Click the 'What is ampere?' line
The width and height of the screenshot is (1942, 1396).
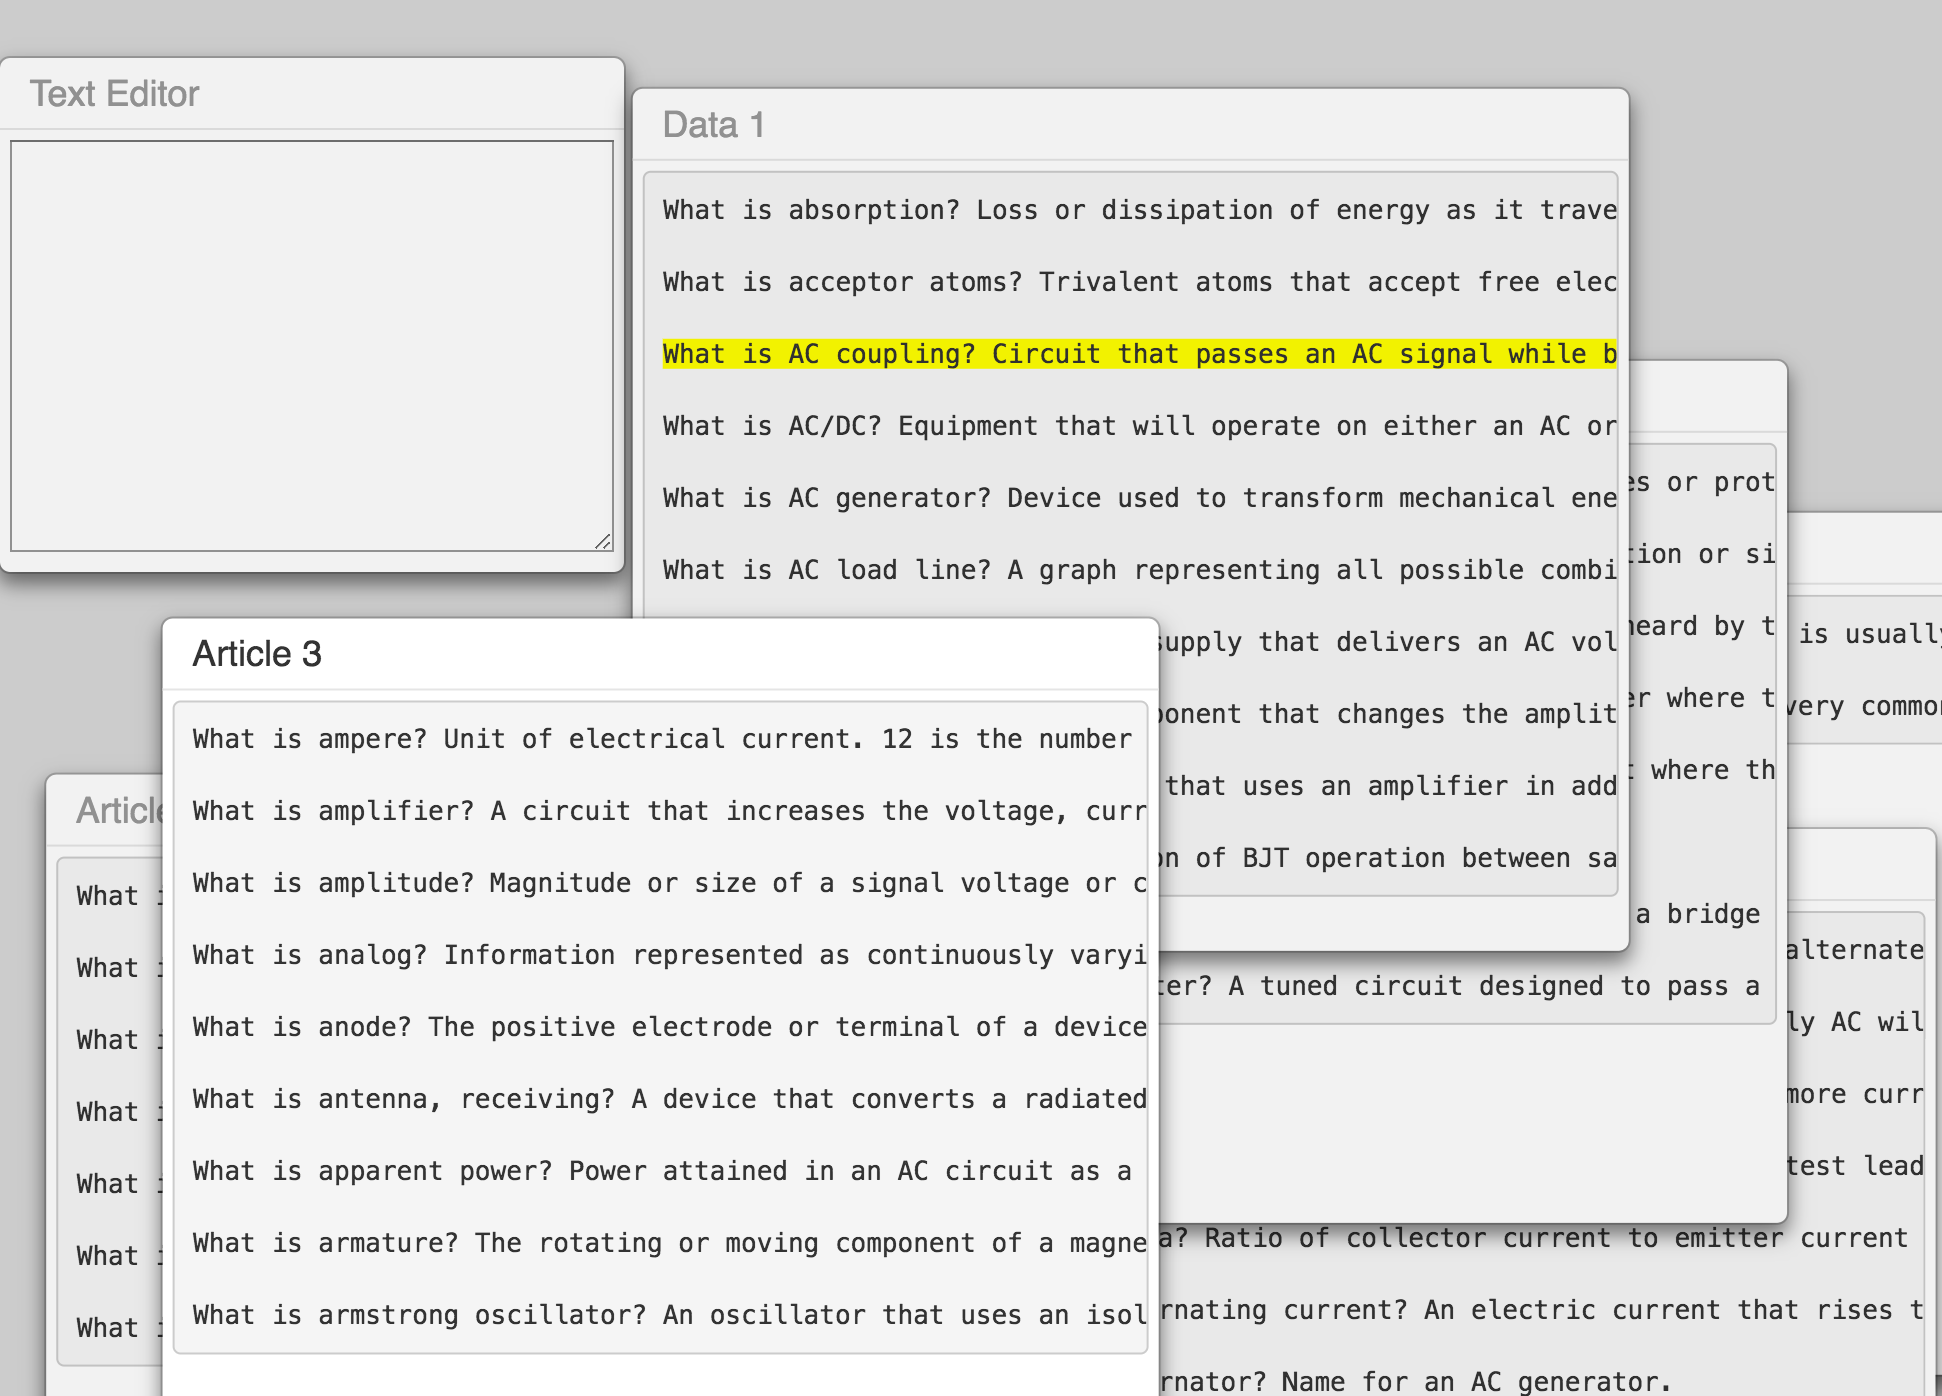pyautogui.click(x=660, y=739)
